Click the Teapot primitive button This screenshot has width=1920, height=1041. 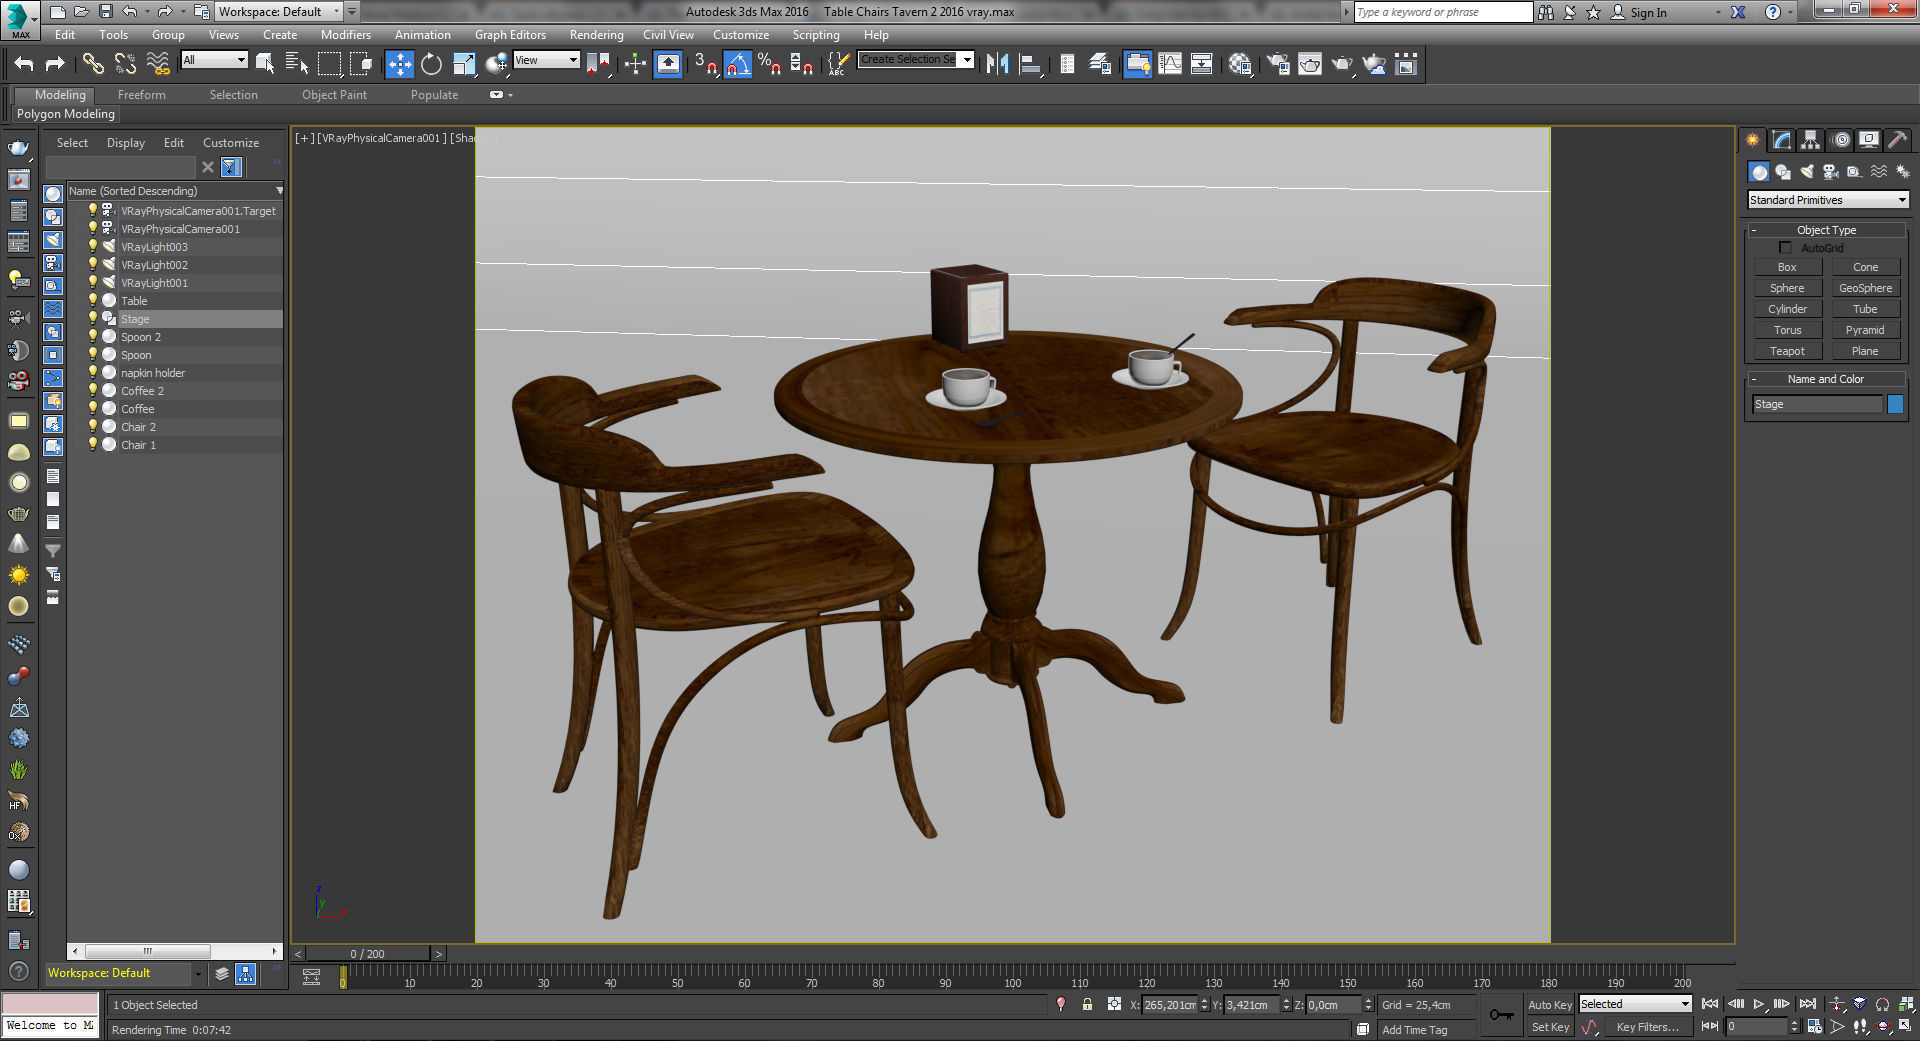click(1787, 351)
